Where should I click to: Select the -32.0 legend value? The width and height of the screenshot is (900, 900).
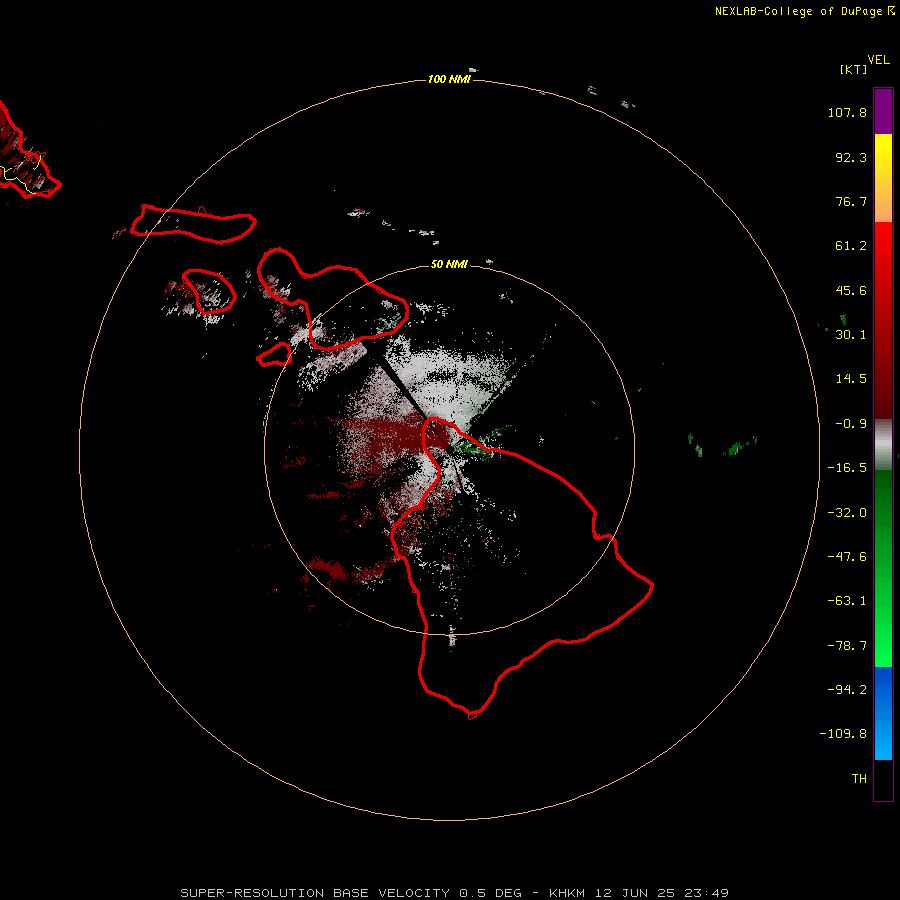(847, 513)
